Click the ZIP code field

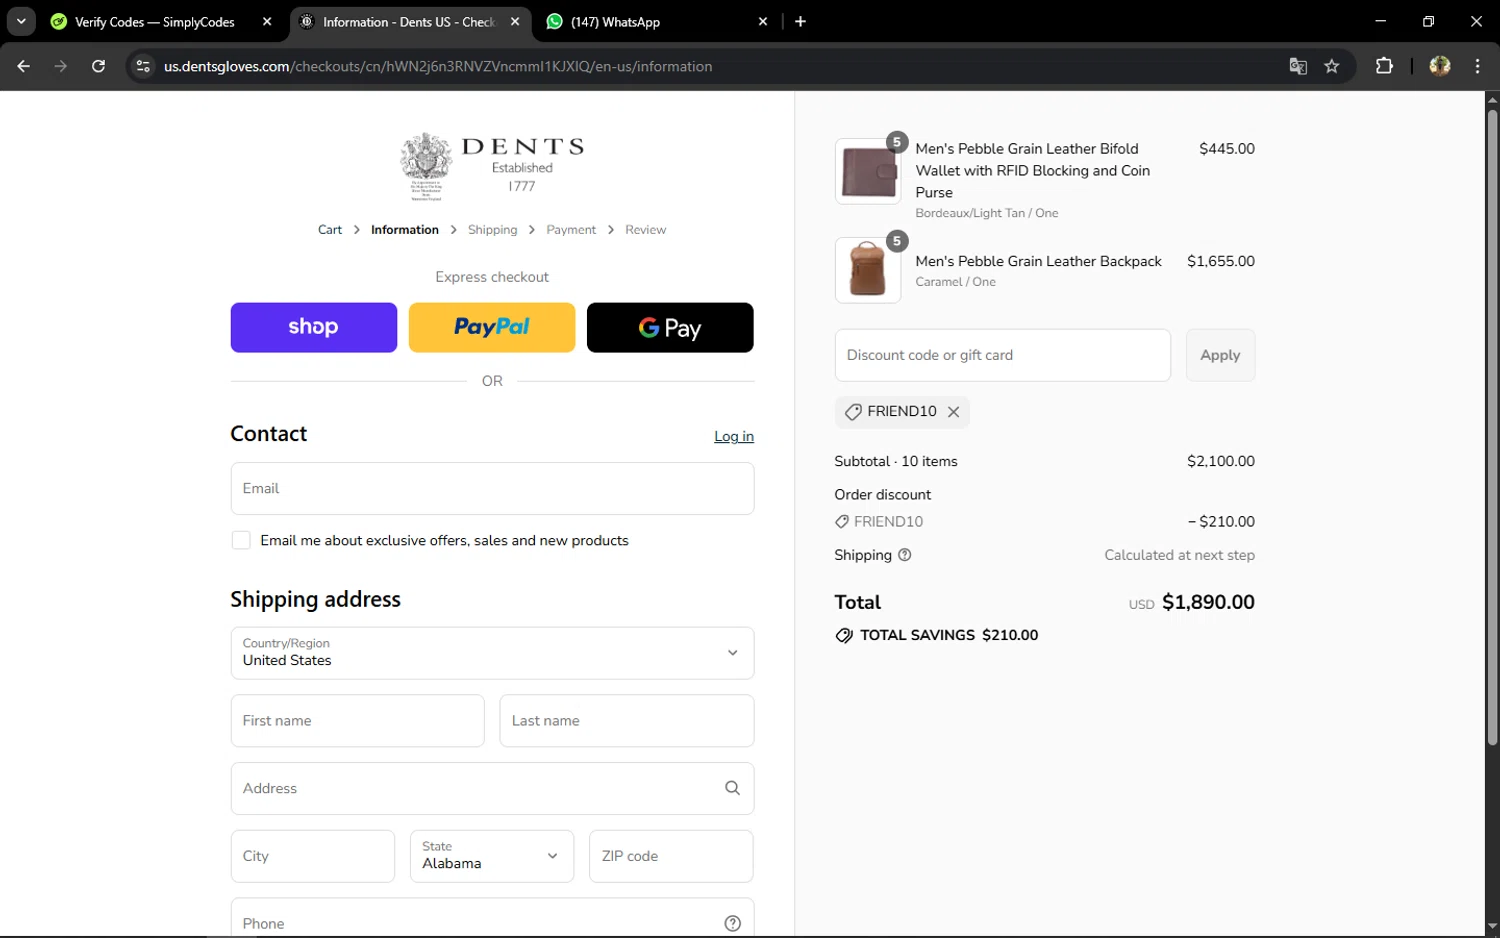pos(671,856)
